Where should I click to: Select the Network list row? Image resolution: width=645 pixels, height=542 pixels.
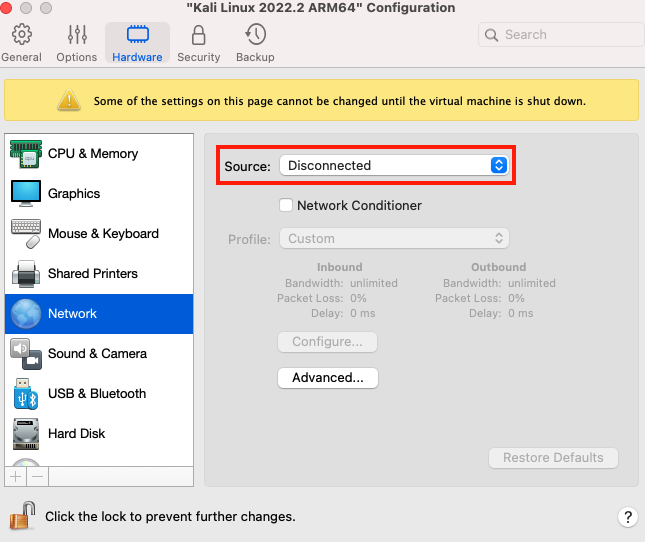(99, 314)
